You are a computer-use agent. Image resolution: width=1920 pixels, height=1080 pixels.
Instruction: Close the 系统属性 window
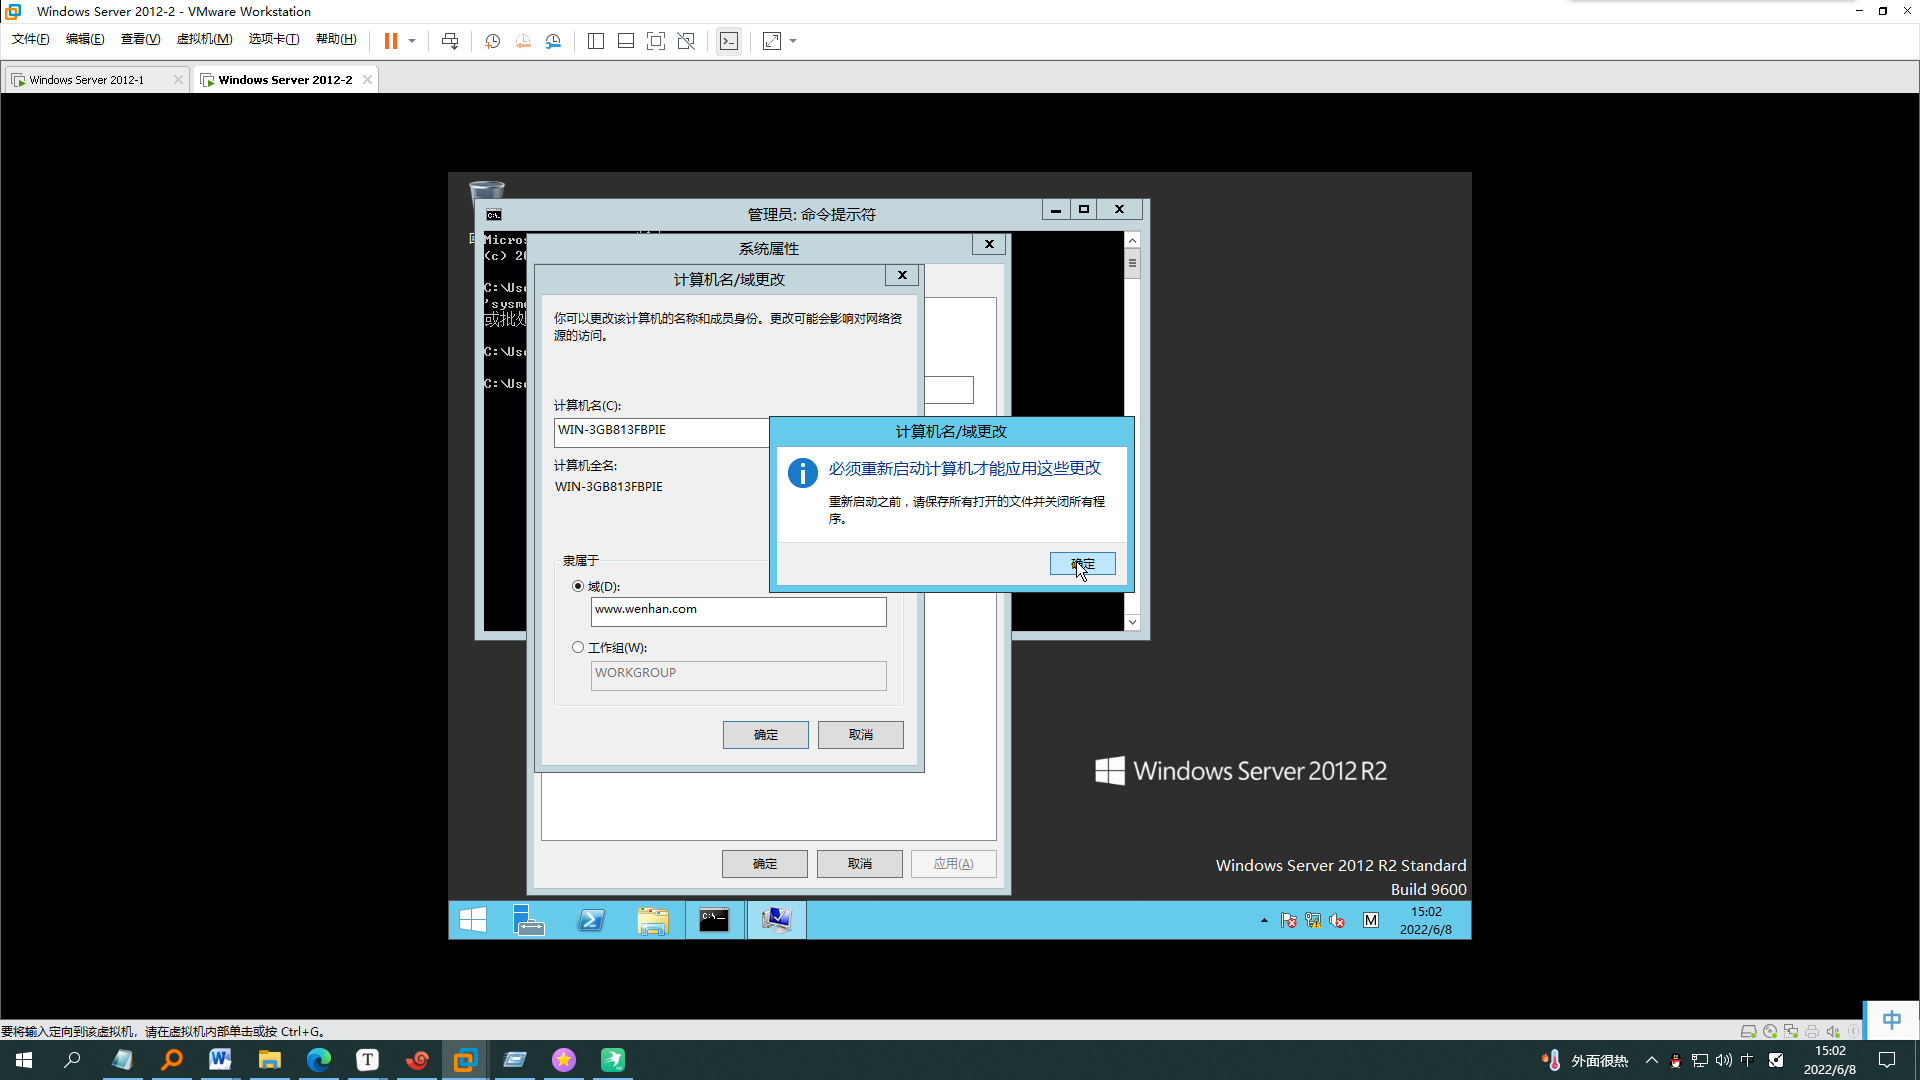point(989,244)
